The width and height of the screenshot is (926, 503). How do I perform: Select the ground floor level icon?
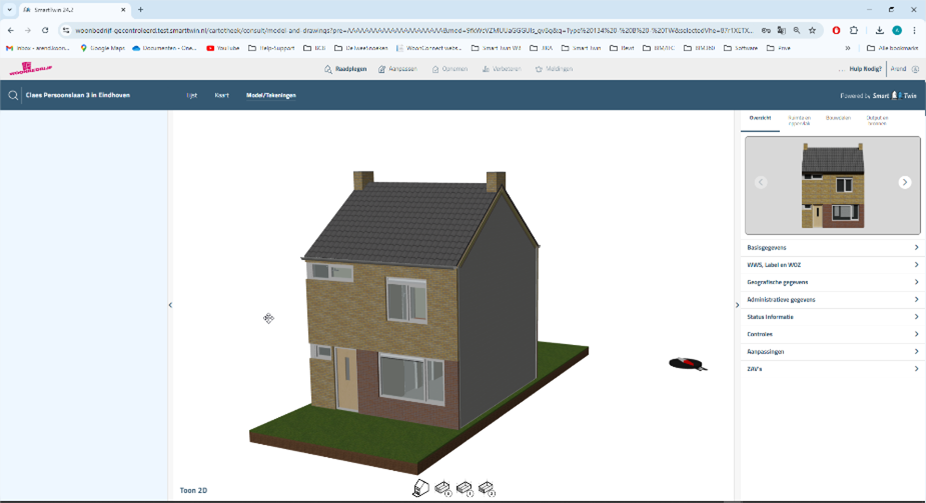pos(443,488)
